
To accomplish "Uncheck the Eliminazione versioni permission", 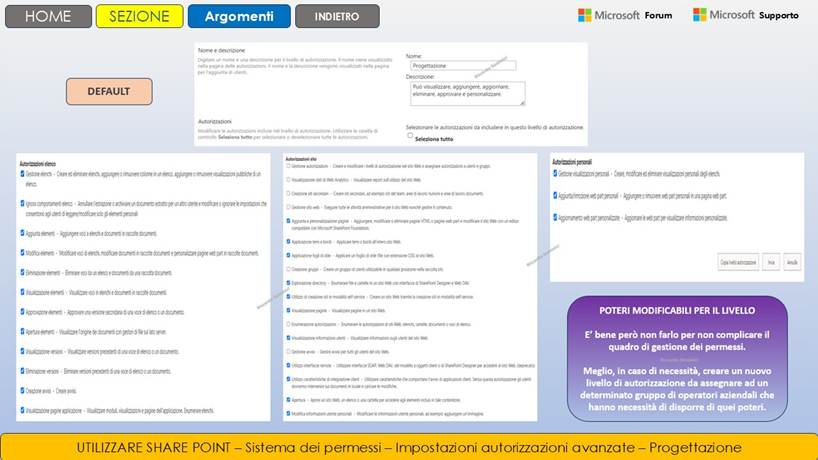I will (22, 371).
